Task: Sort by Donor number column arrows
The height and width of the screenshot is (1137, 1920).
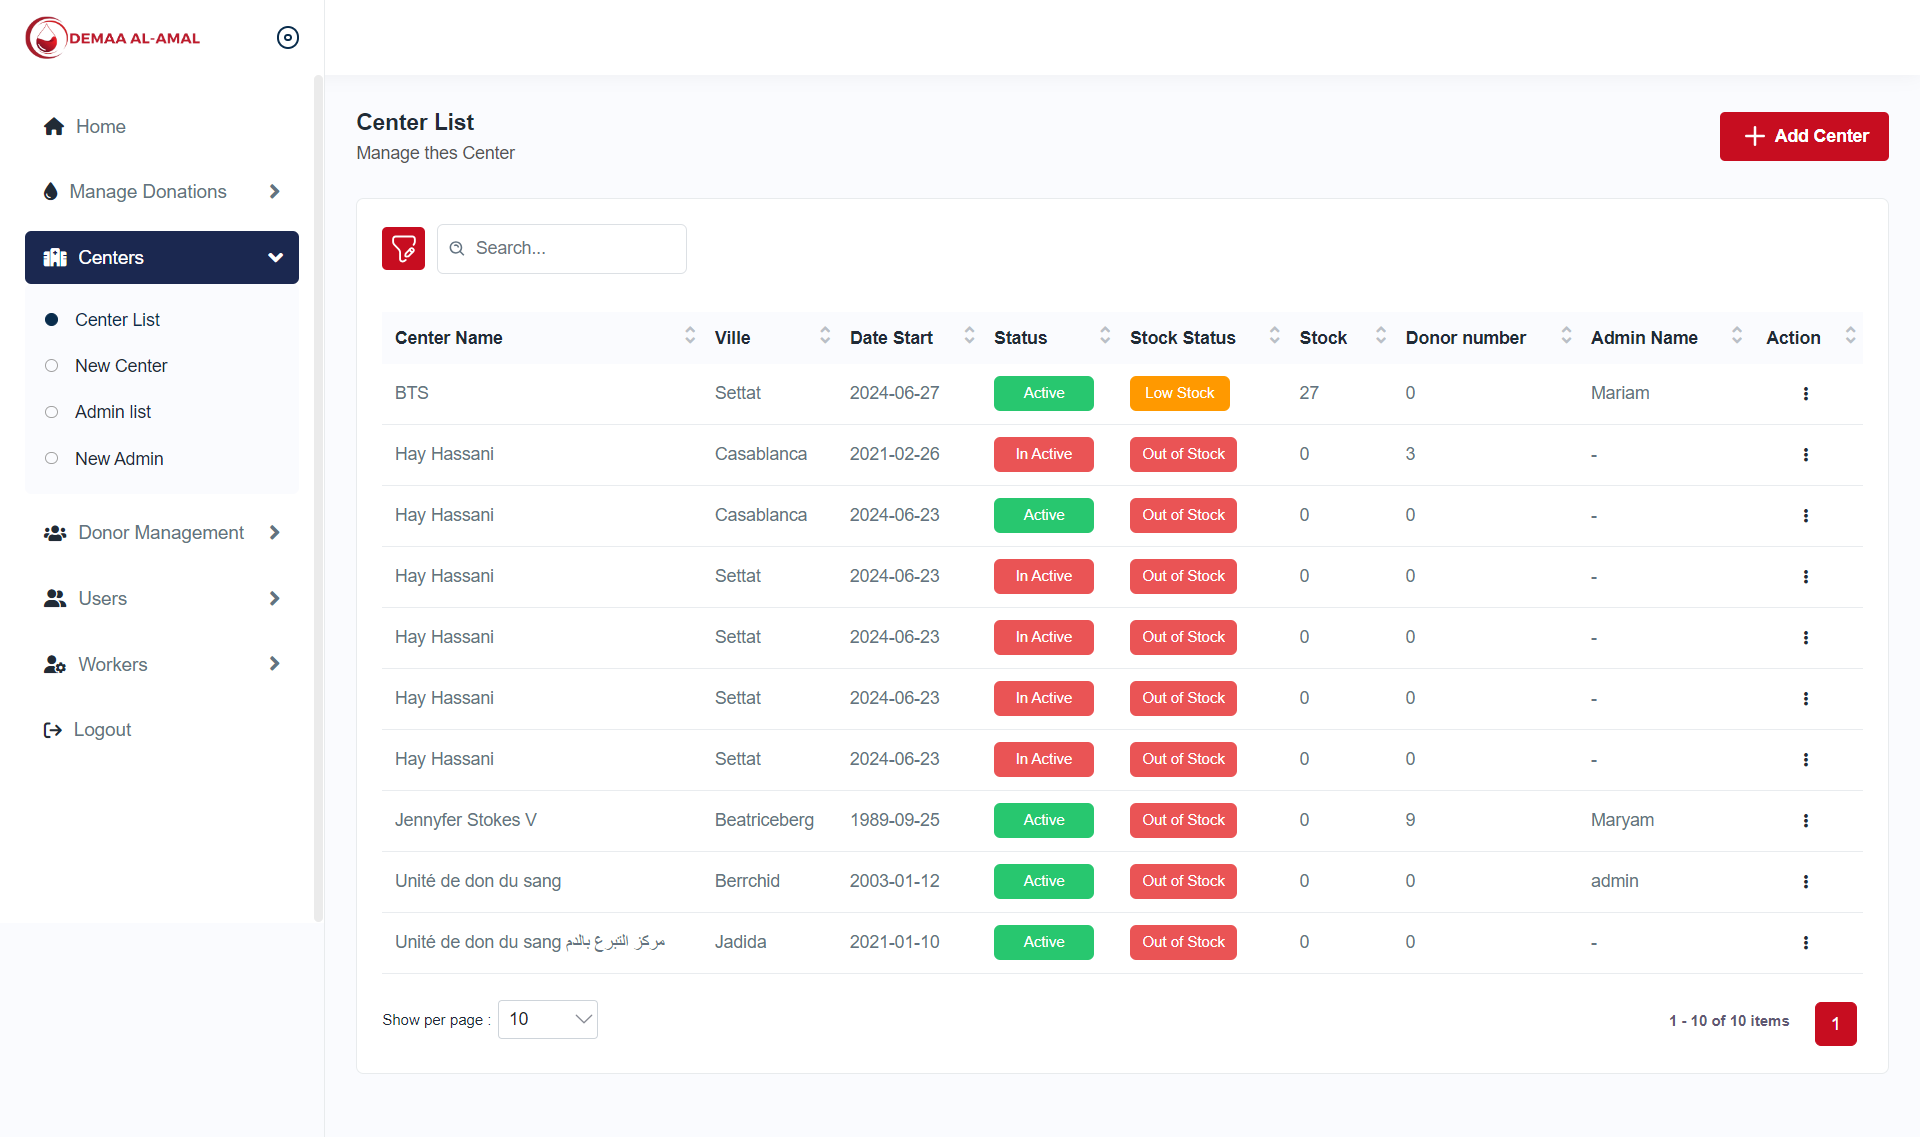Action: (1566, 336)
